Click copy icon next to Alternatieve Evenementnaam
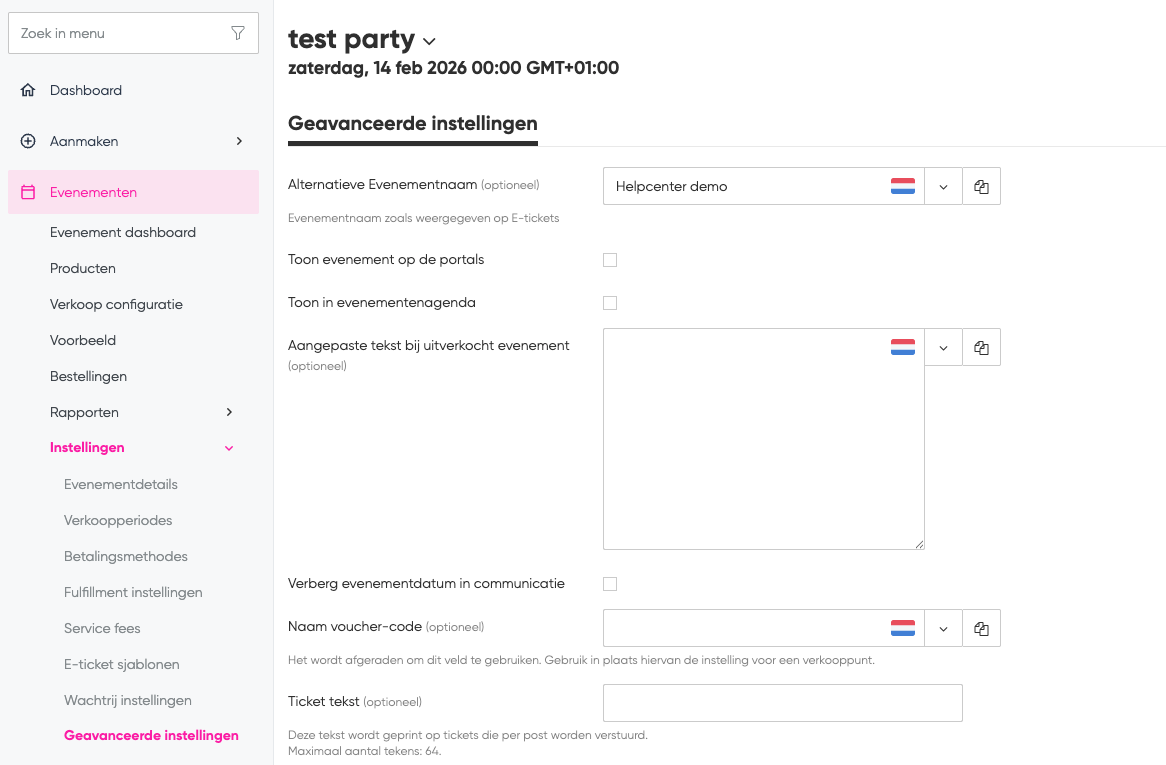 pyautogui.click(x=981, y=187)
